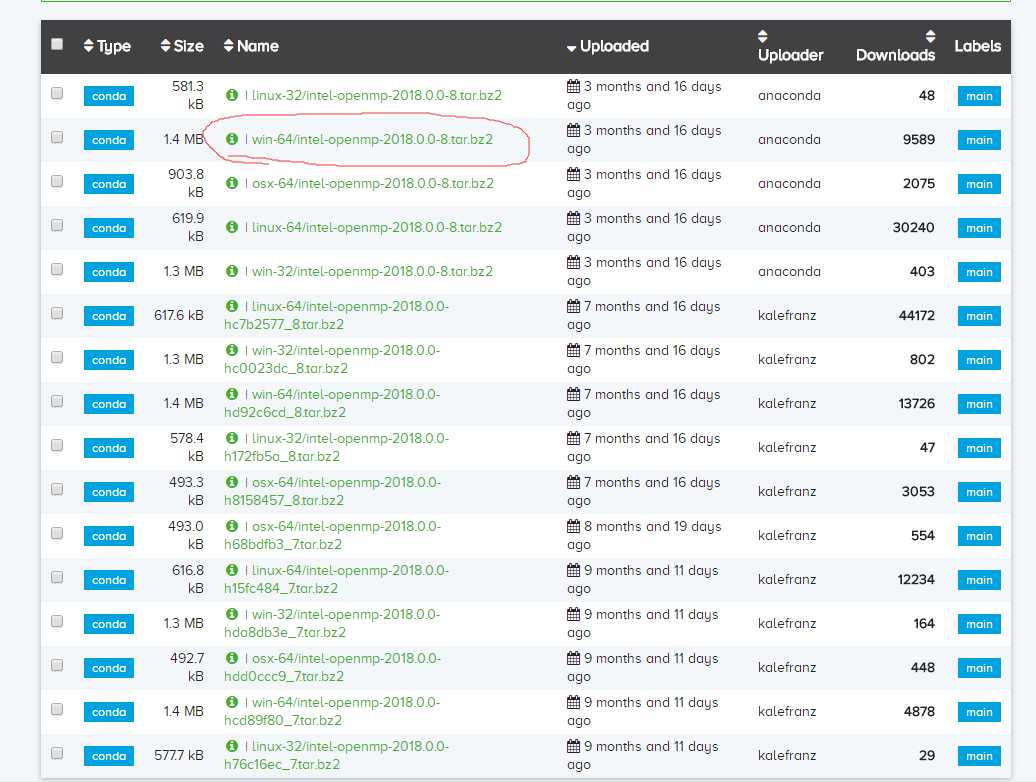Screen dimensions: 1036x782
Task: Open info icon for hda8db3e_7 win-32 package
Action: pyautogui.click(x=231, y=614)
